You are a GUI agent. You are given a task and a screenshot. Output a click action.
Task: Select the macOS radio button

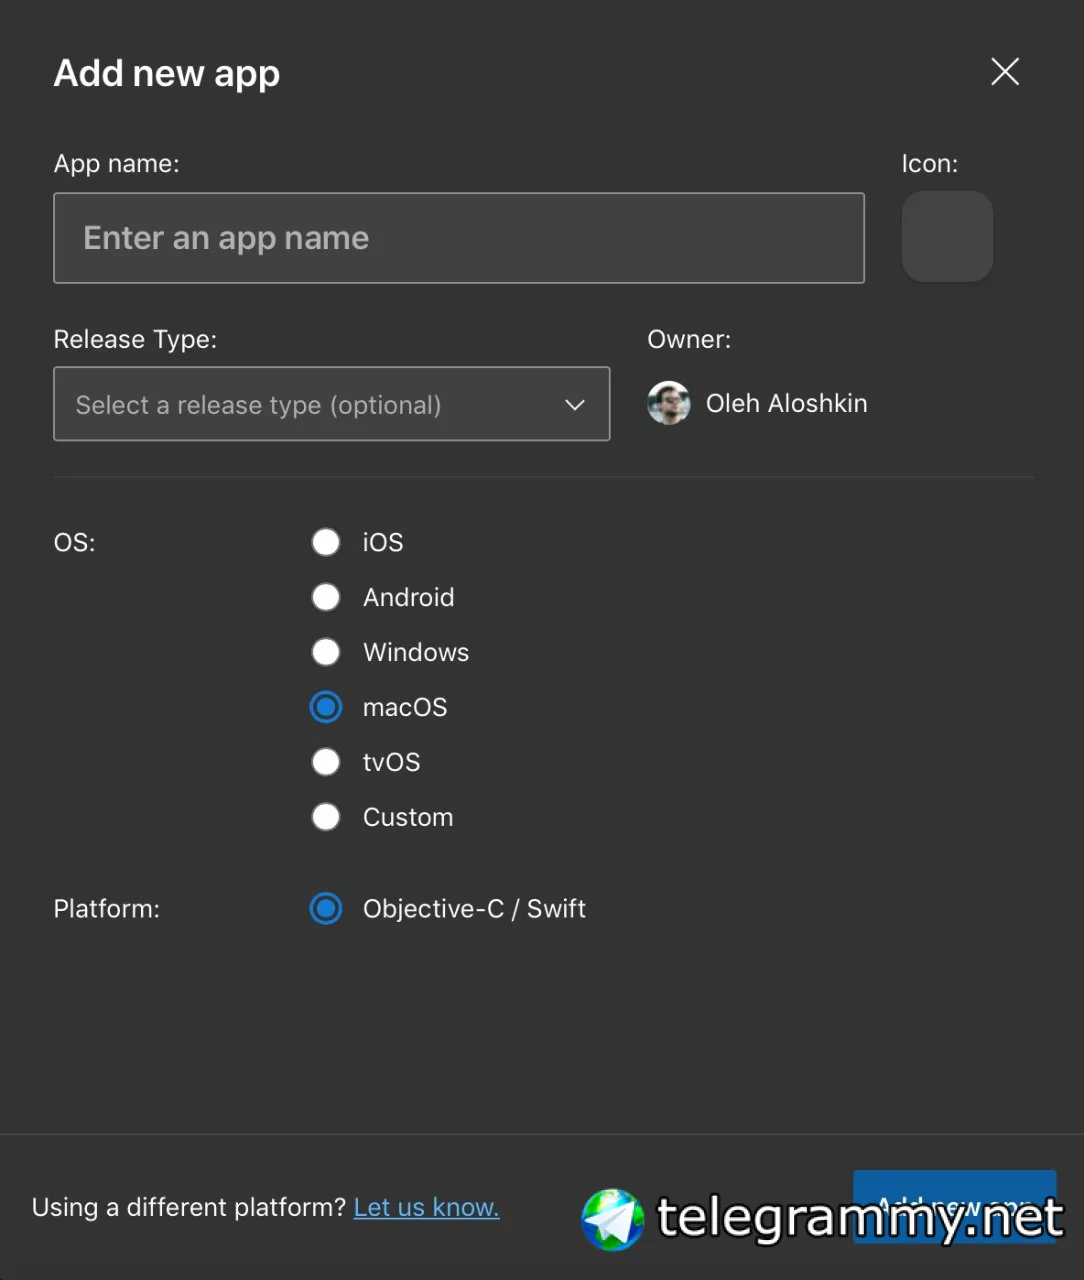[x=326, y=707]
